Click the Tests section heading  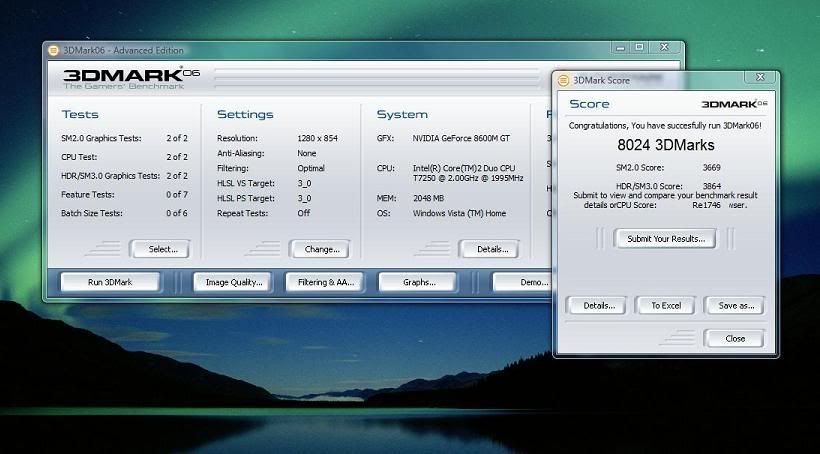80,115
